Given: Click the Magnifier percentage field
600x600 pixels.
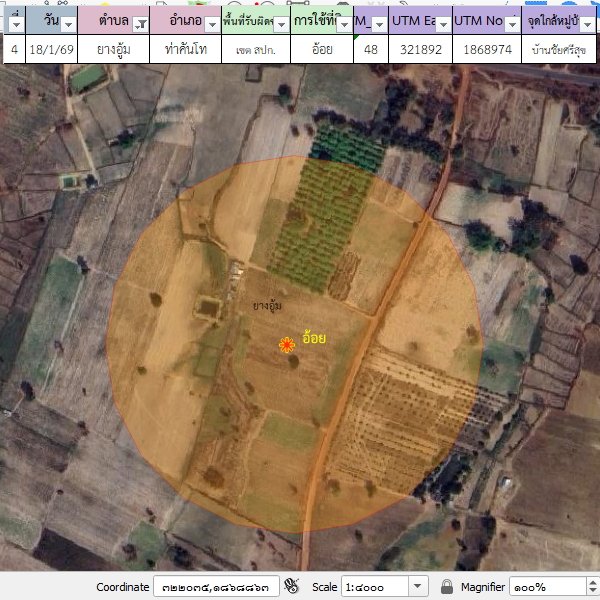Looking at the screenshot, I should click(548, 586).
